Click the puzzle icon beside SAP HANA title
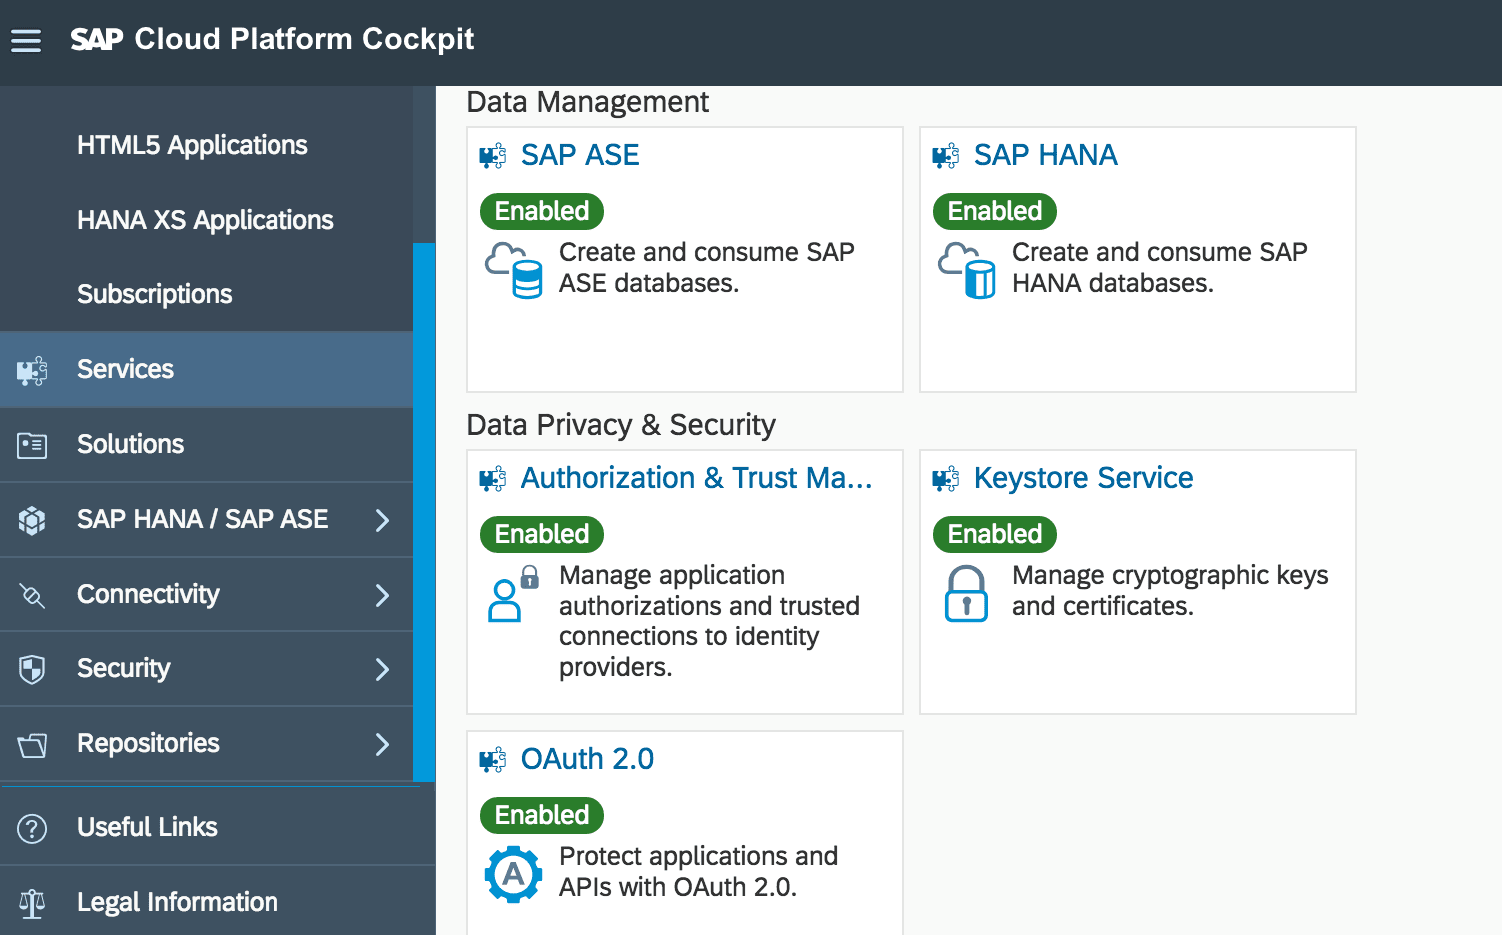1502x935 pixels. click(946, 156)
